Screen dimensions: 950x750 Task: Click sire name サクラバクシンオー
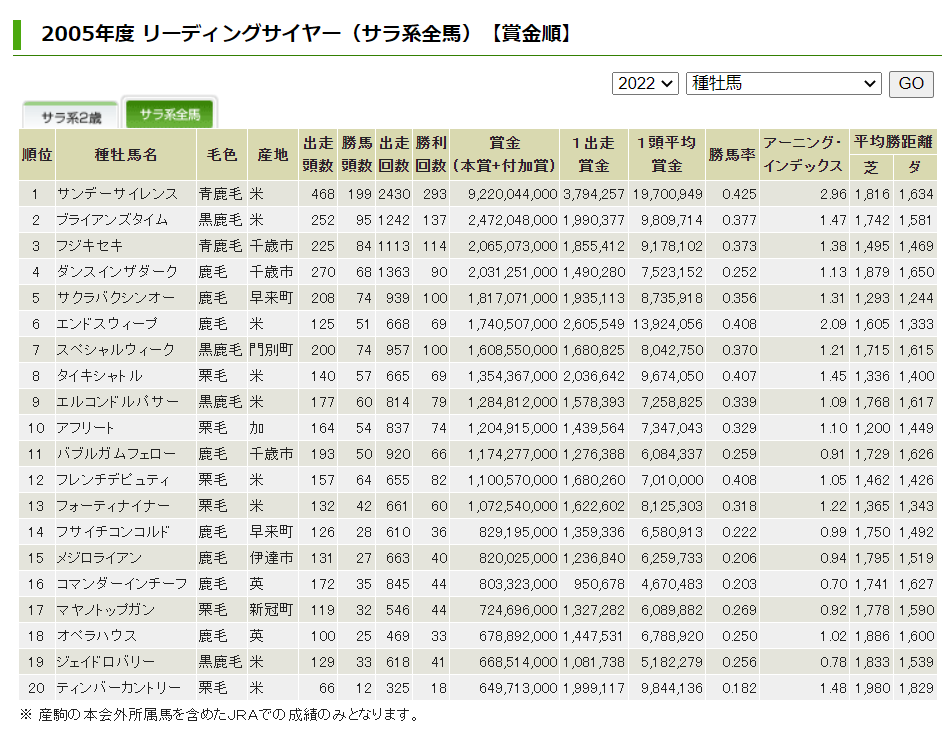[x=115, y=298]
